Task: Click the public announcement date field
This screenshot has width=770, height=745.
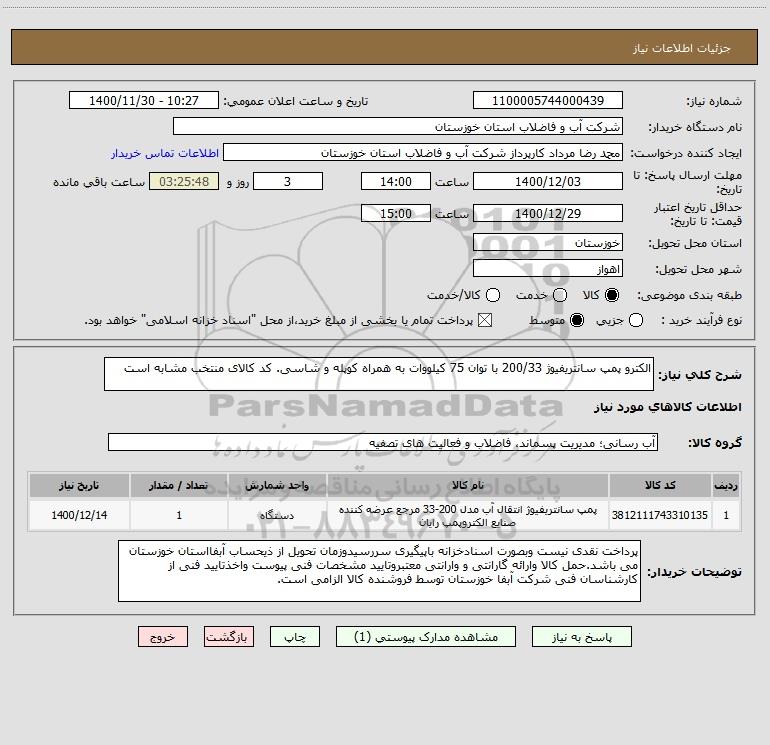Action: (144, 100)
